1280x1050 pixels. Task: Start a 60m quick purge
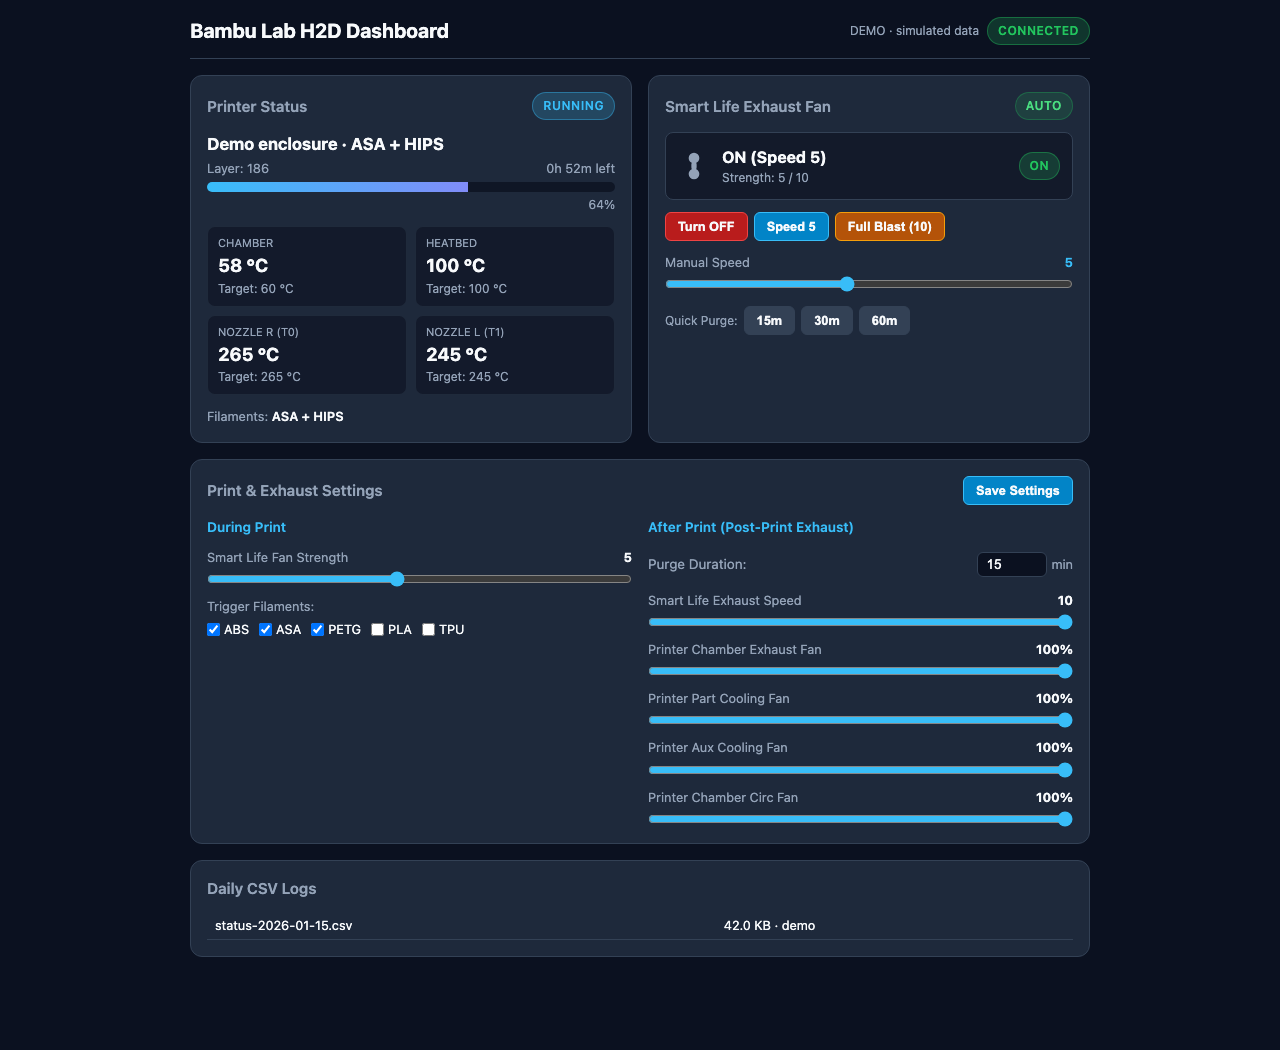[x=884, y=320]
